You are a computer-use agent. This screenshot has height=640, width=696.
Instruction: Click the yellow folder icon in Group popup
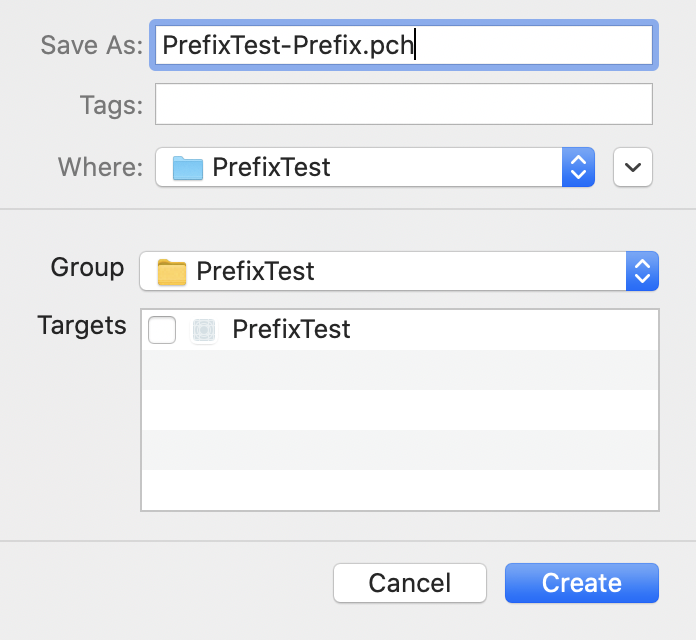click(172, 271)
